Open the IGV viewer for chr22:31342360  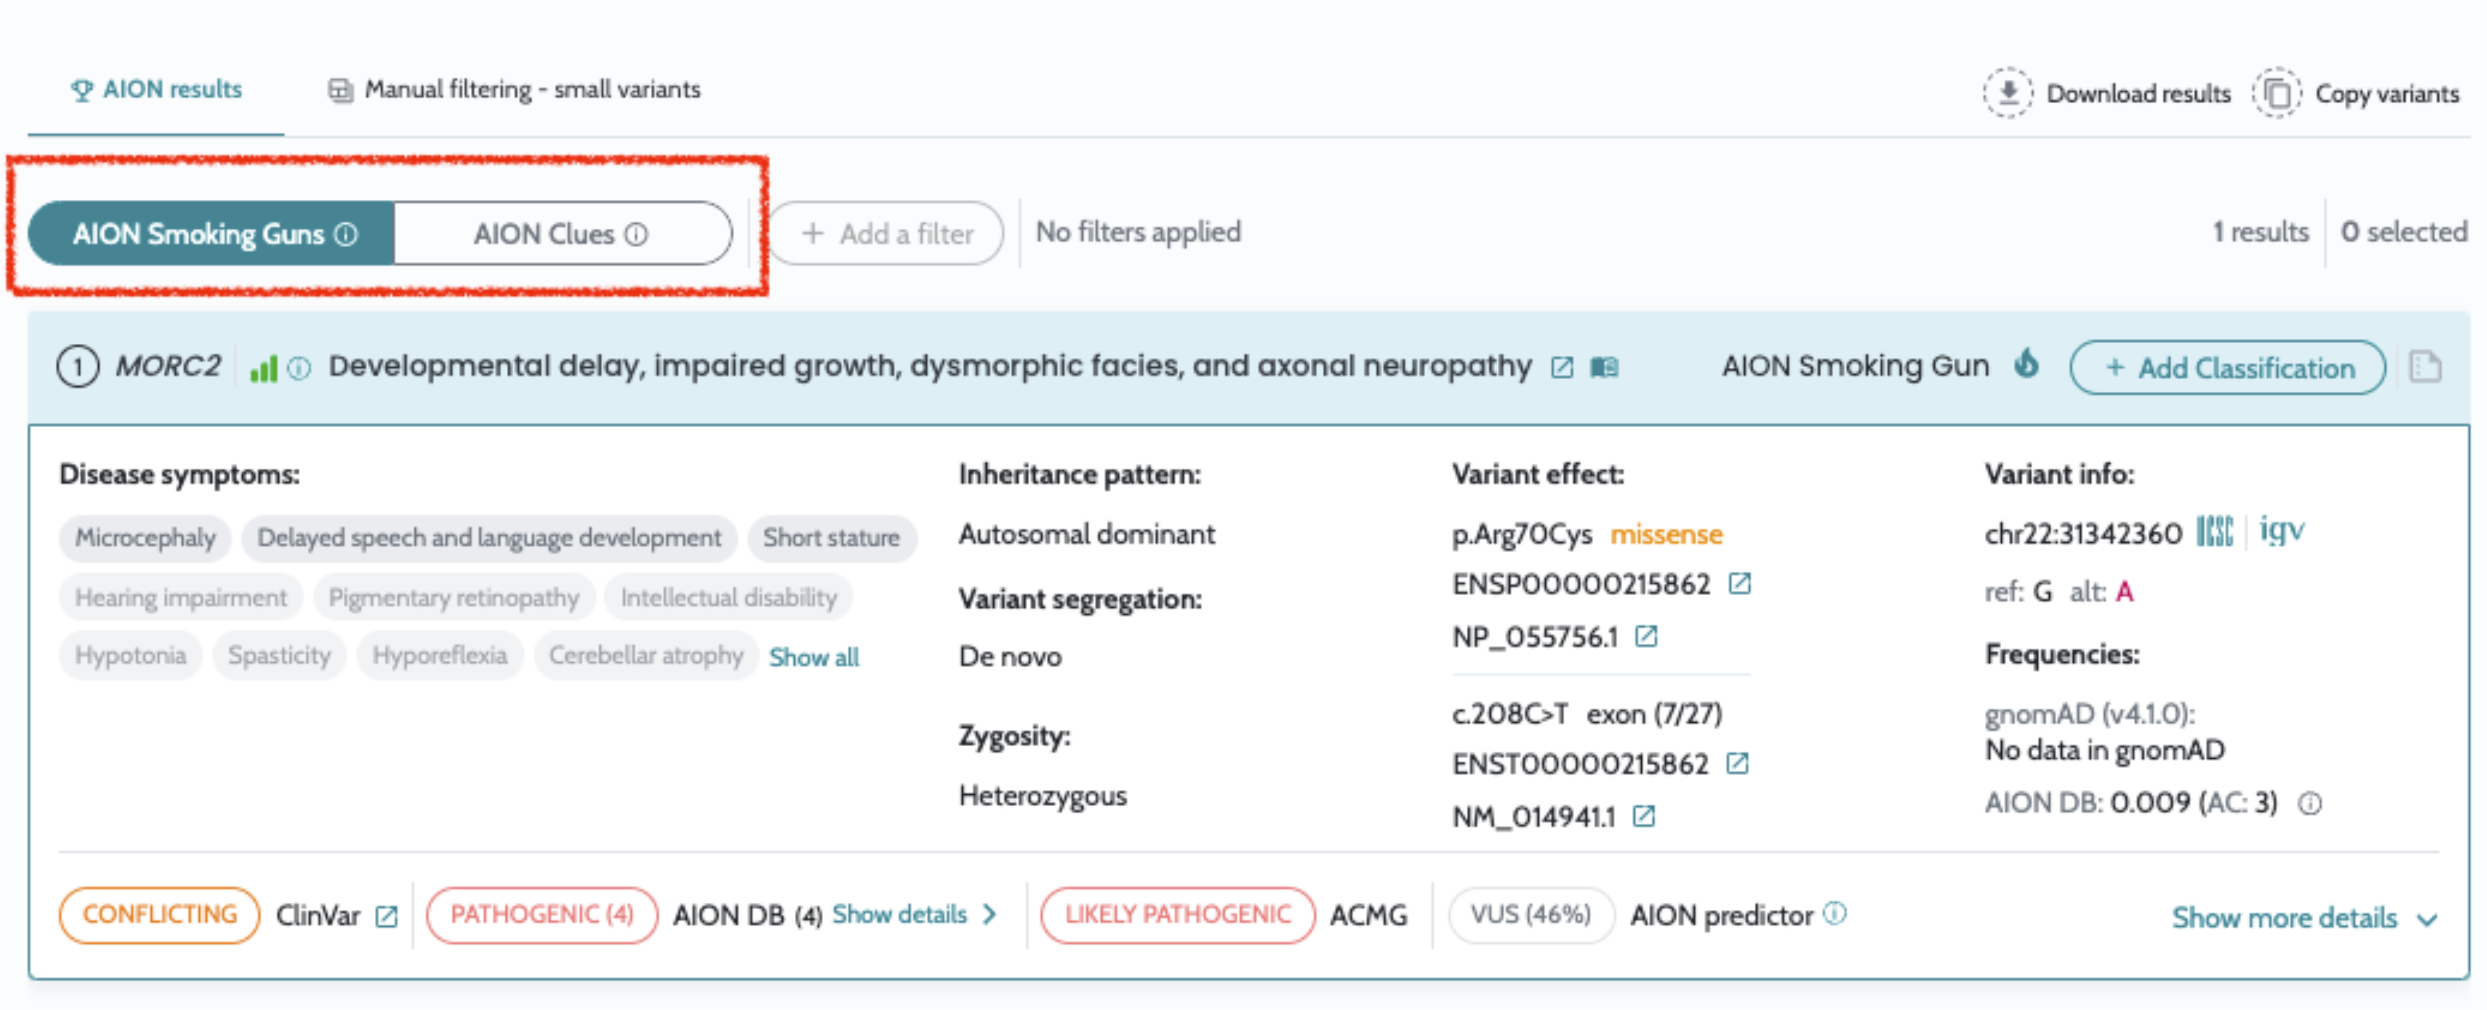2281,530
